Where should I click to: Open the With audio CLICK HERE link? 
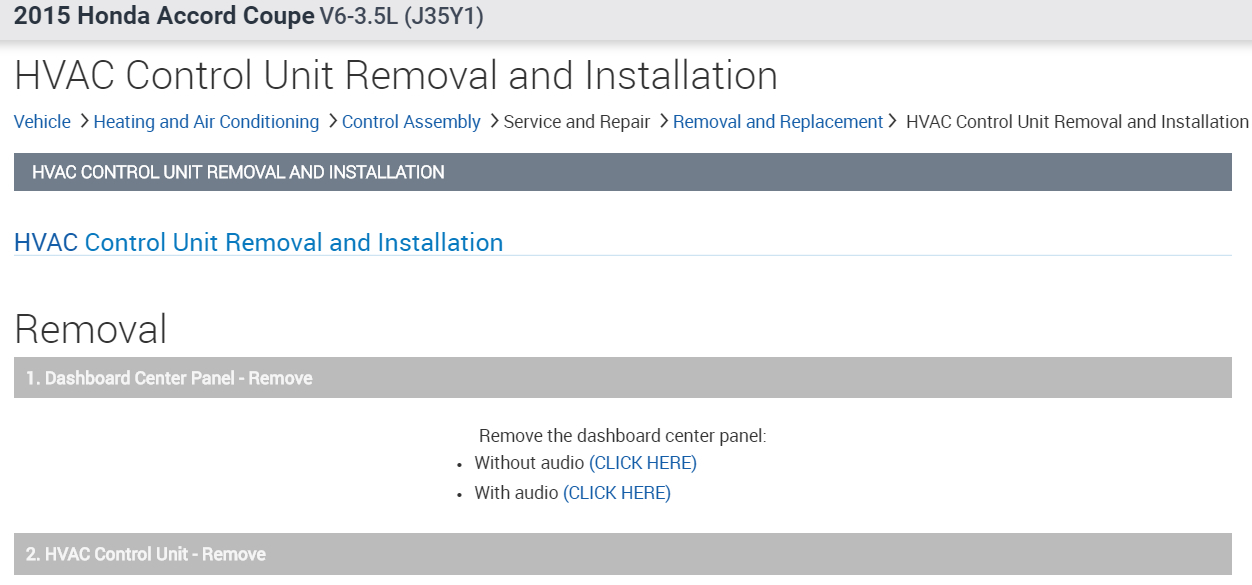[x=617, y=493]
